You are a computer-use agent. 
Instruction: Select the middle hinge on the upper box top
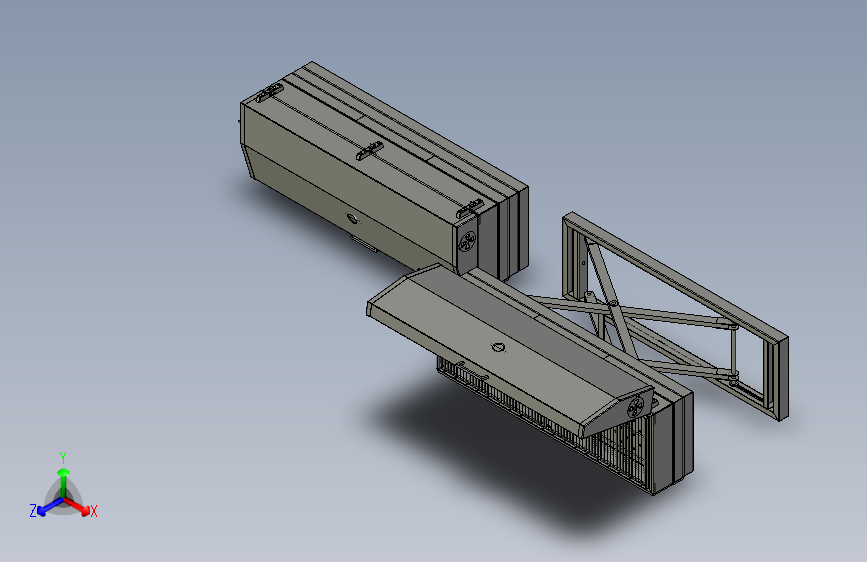(x=369, y=150)
